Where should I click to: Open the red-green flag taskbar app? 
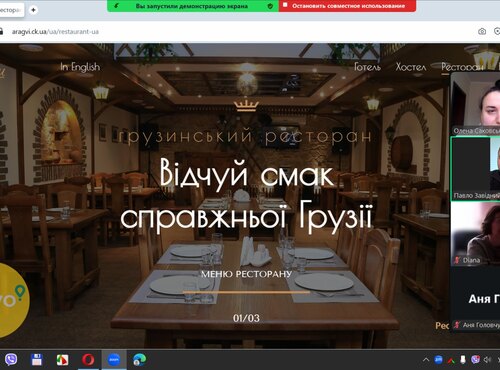point(62,360)
